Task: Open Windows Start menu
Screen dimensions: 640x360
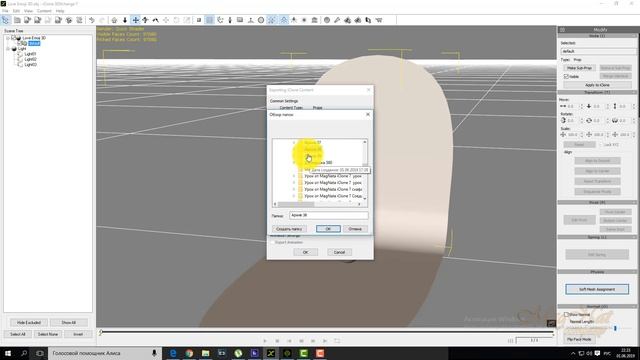Action: tap(8, 353)
